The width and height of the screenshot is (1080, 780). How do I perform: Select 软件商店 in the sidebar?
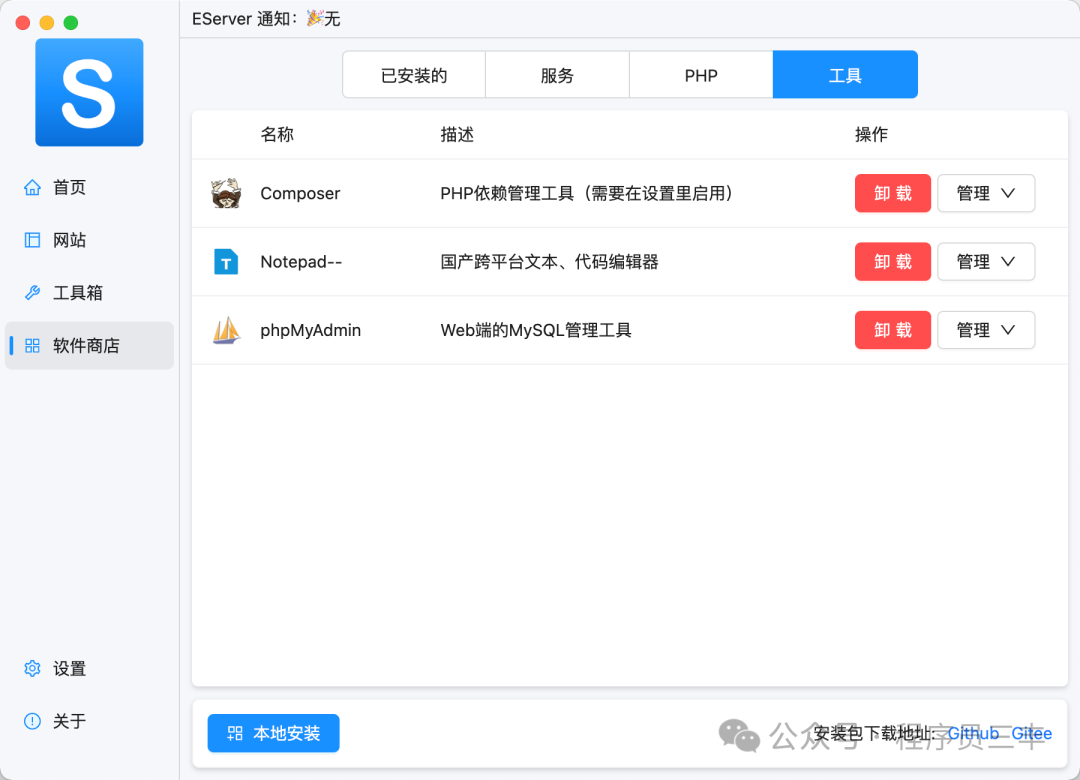[89, 346]
